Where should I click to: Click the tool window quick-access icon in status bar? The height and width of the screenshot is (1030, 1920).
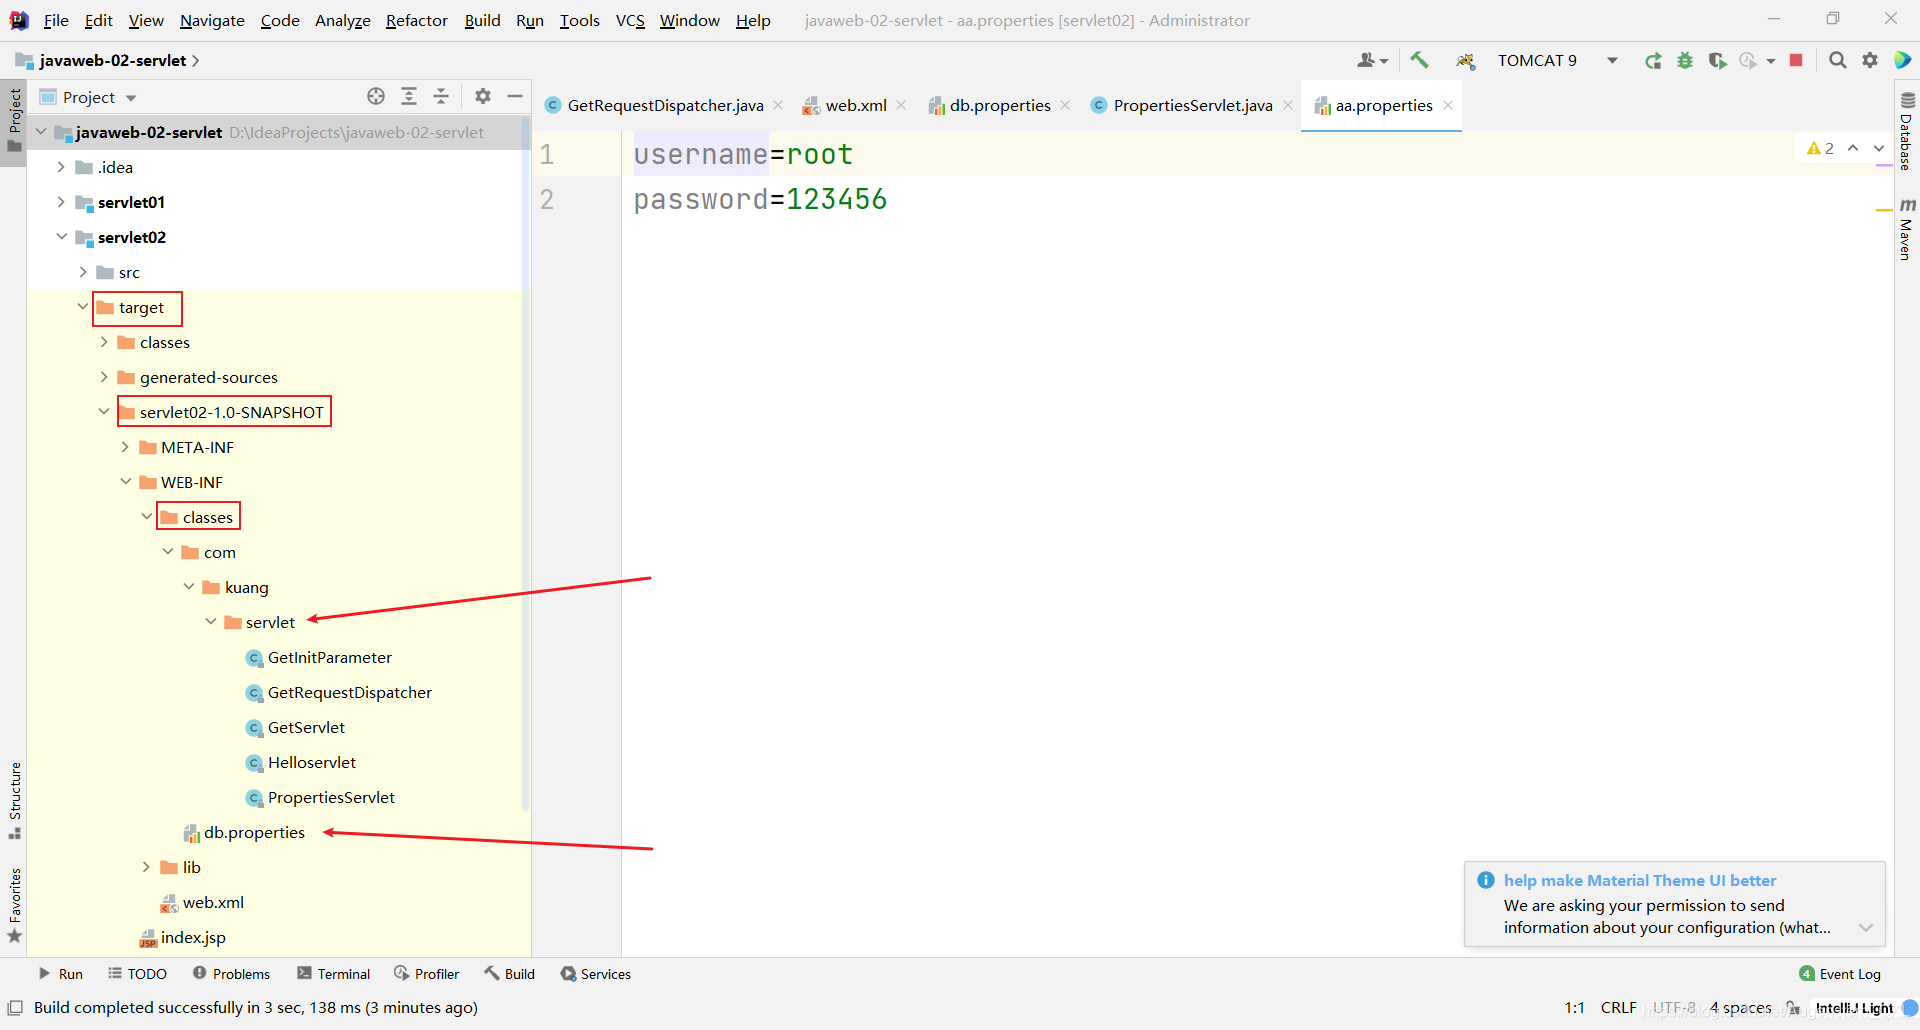click(15, 1008)
